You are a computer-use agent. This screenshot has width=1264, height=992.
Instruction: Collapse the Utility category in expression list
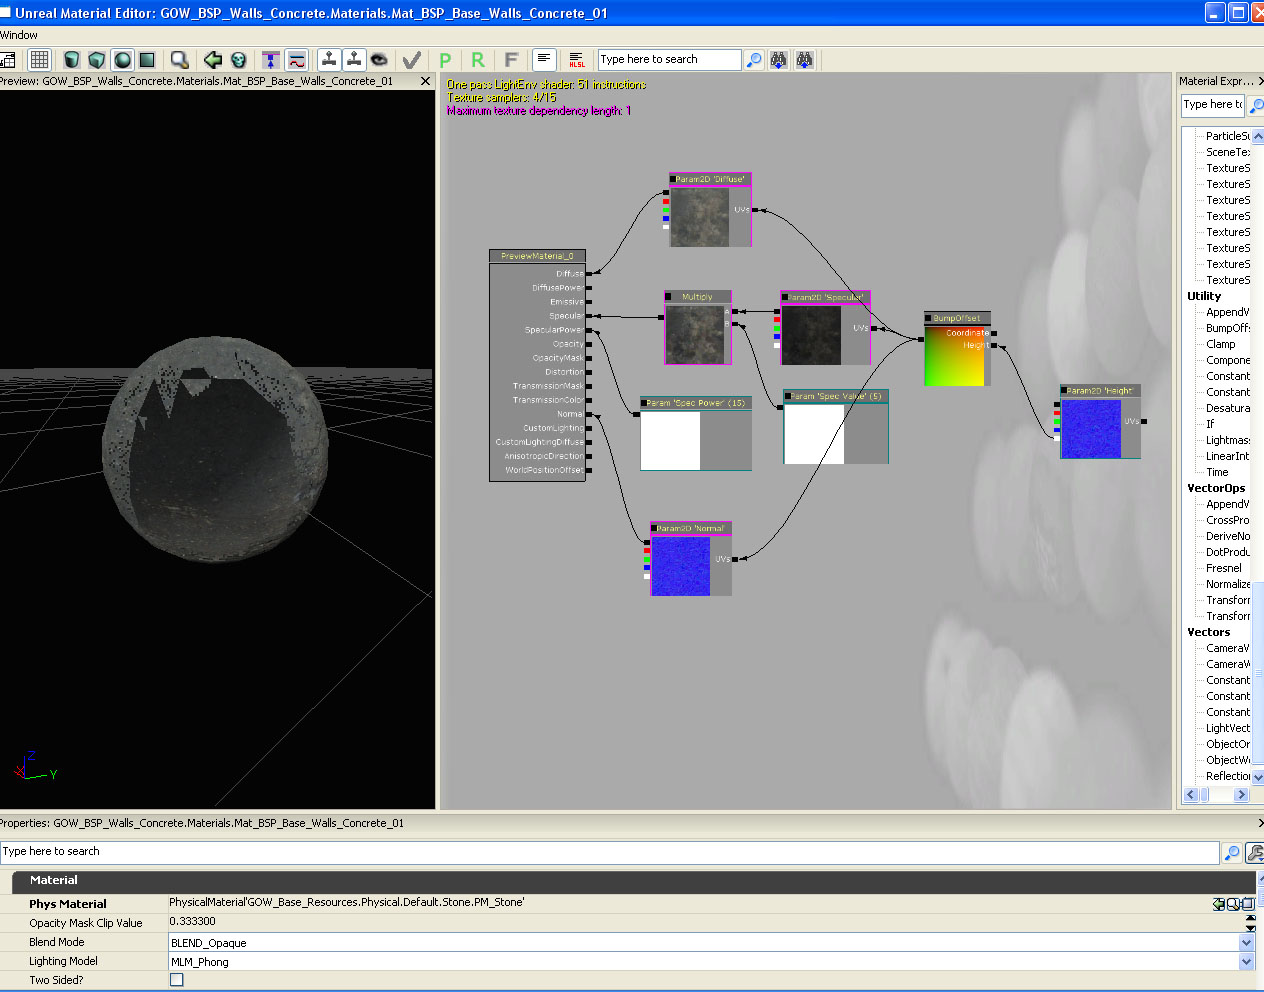click(1204, 296)
